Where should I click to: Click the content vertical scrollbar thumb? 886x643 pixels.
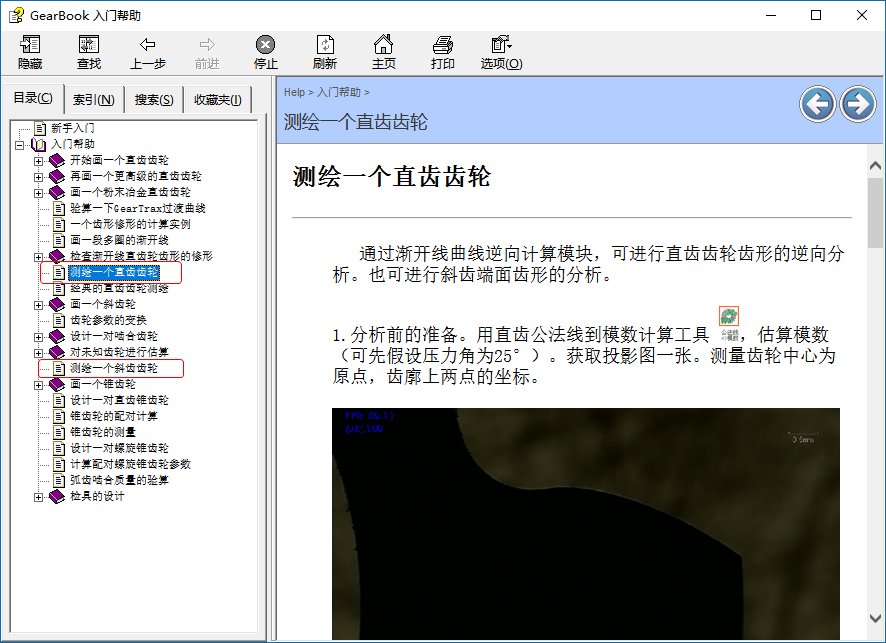coord(875,213)
